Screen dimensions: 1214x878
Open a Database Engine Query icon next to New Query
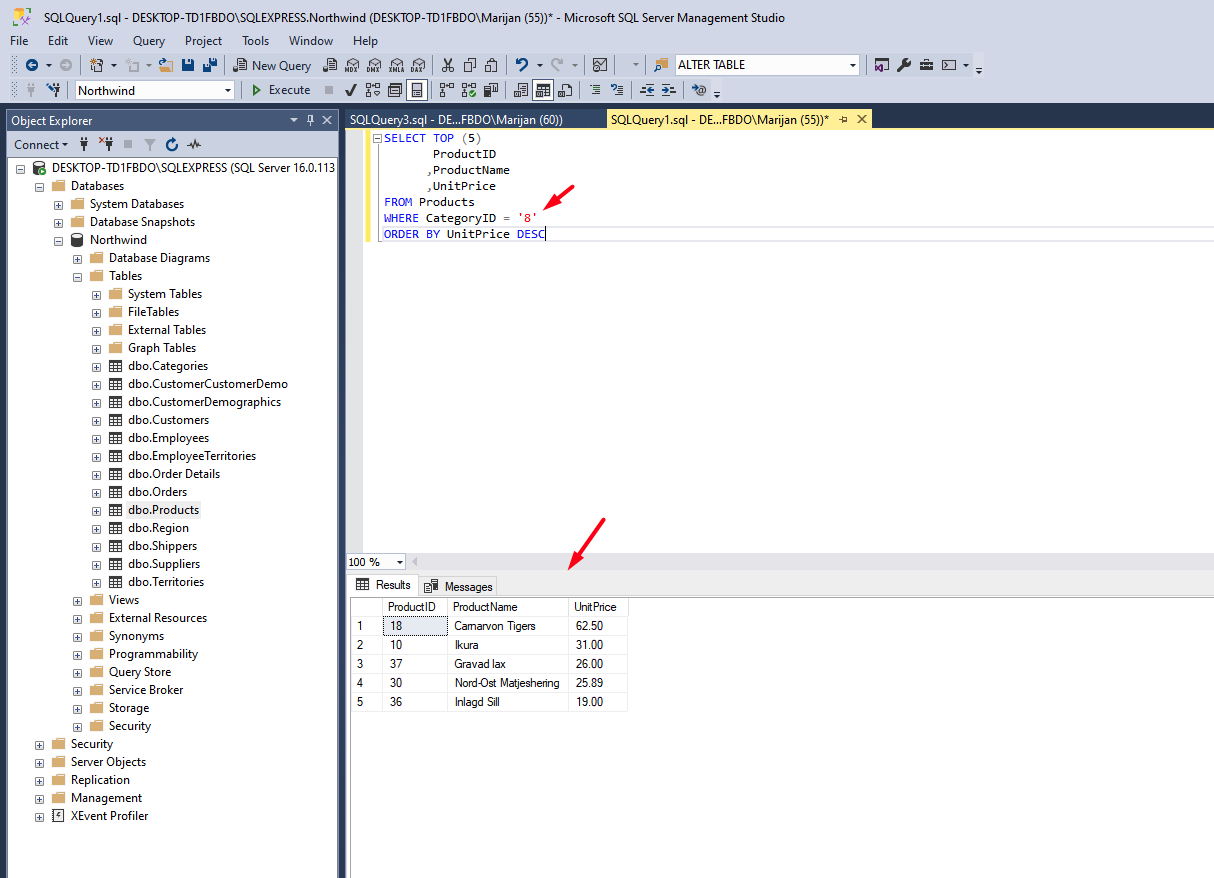[x=330, y=65]
